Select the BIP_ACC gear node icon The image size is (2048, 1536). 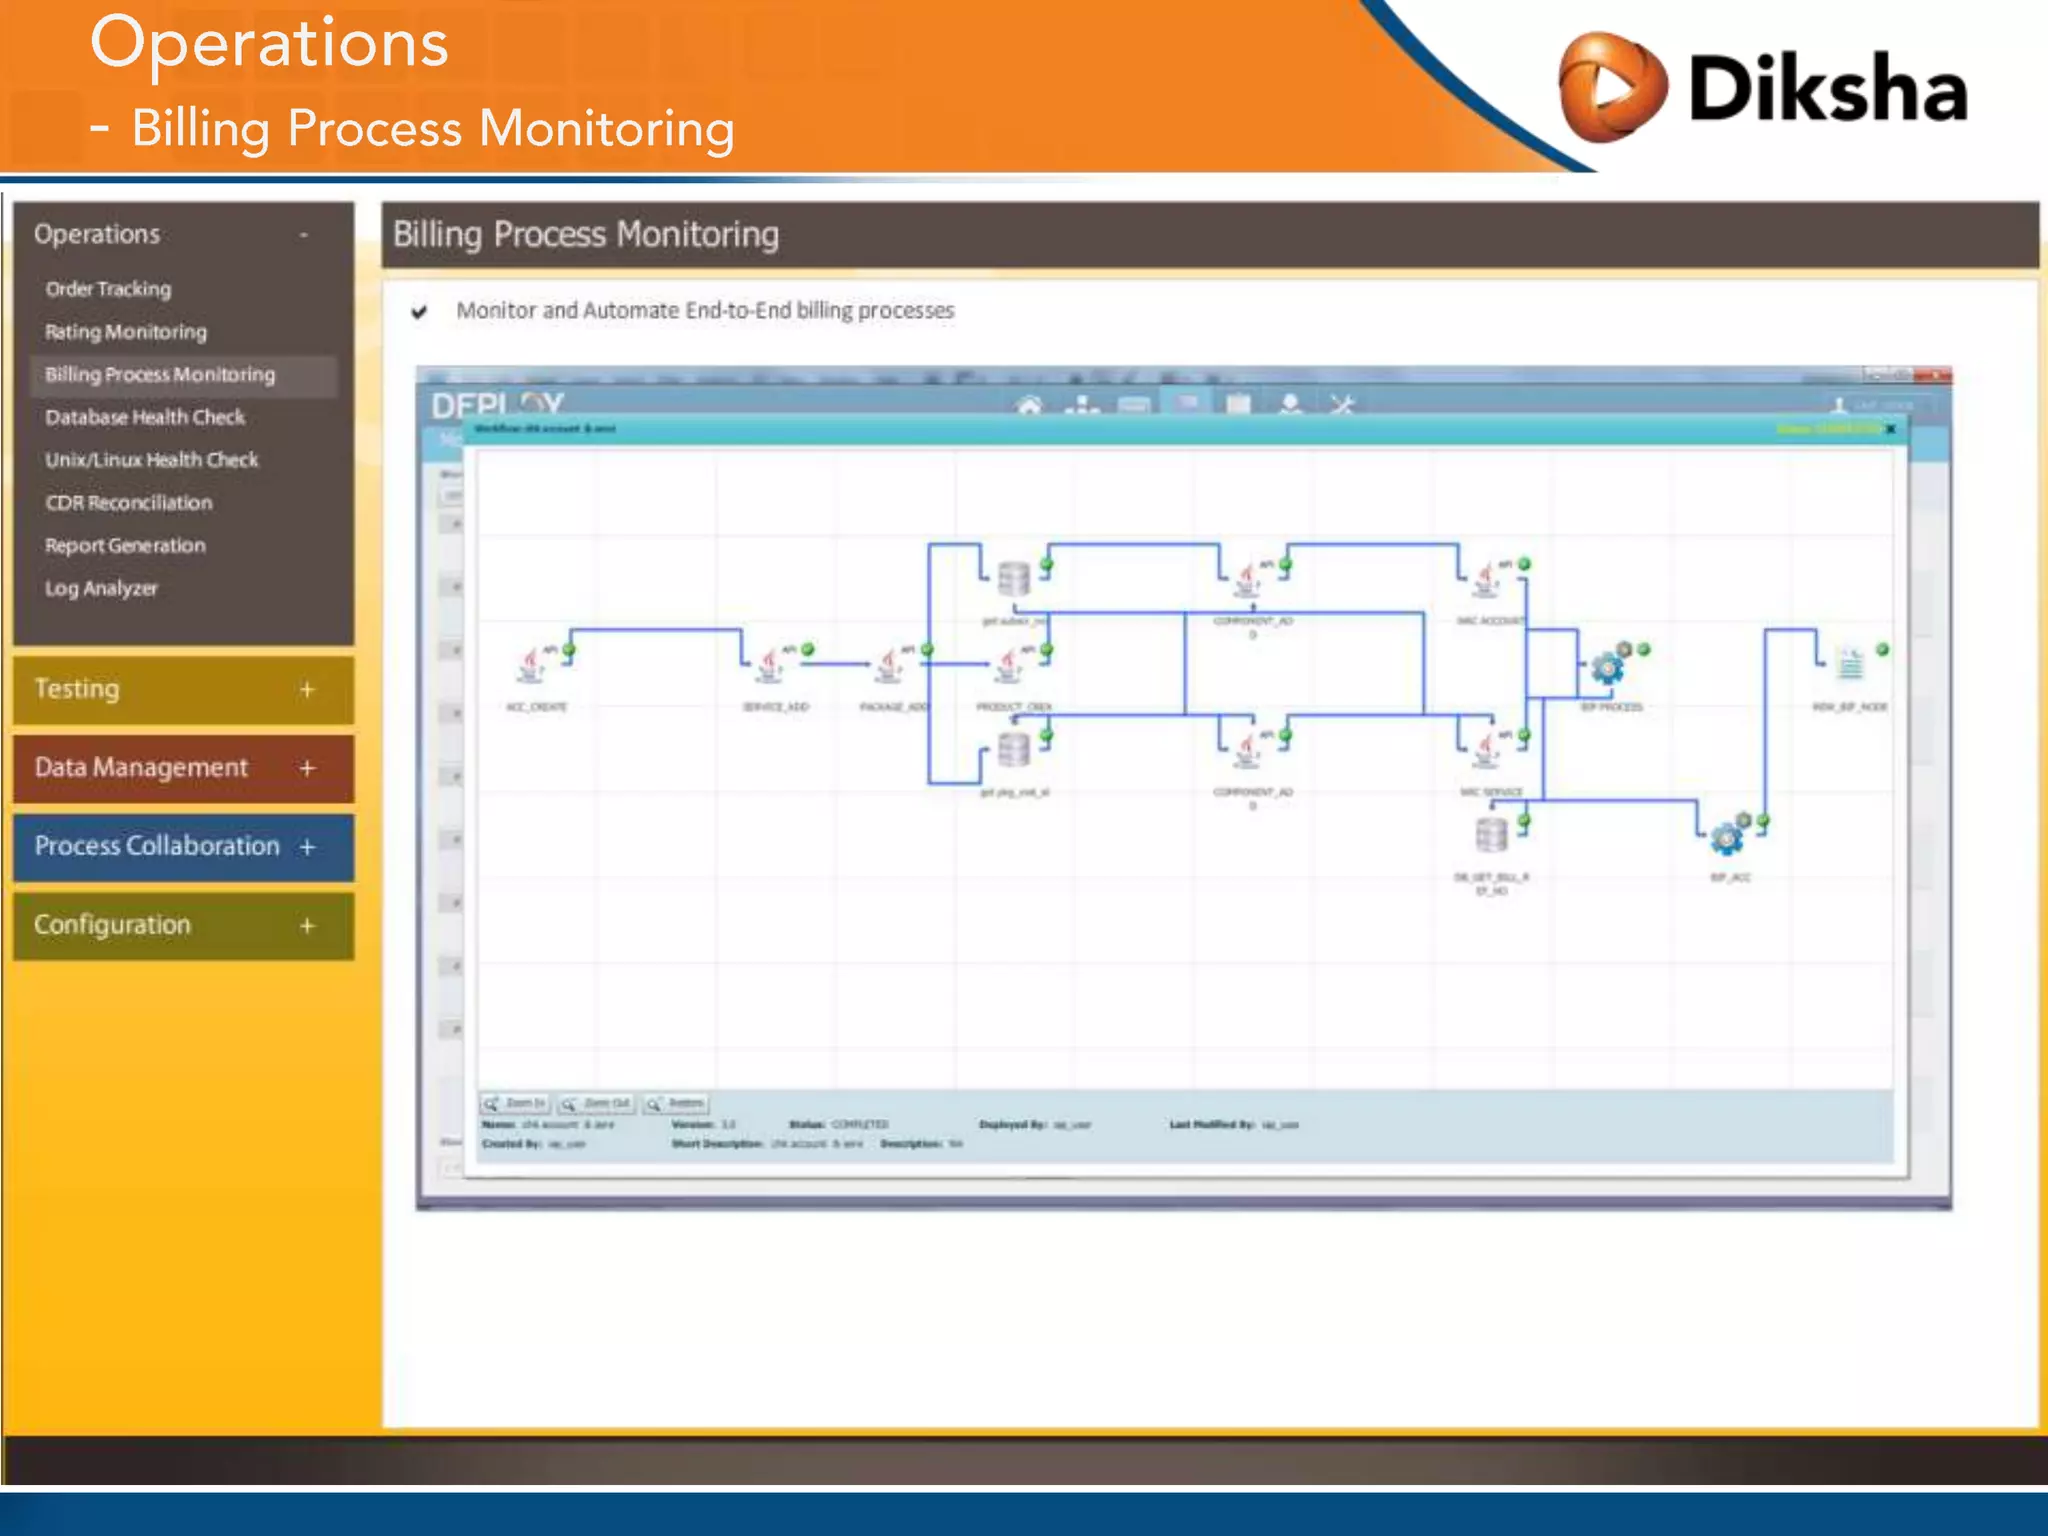click(1727, 838)
